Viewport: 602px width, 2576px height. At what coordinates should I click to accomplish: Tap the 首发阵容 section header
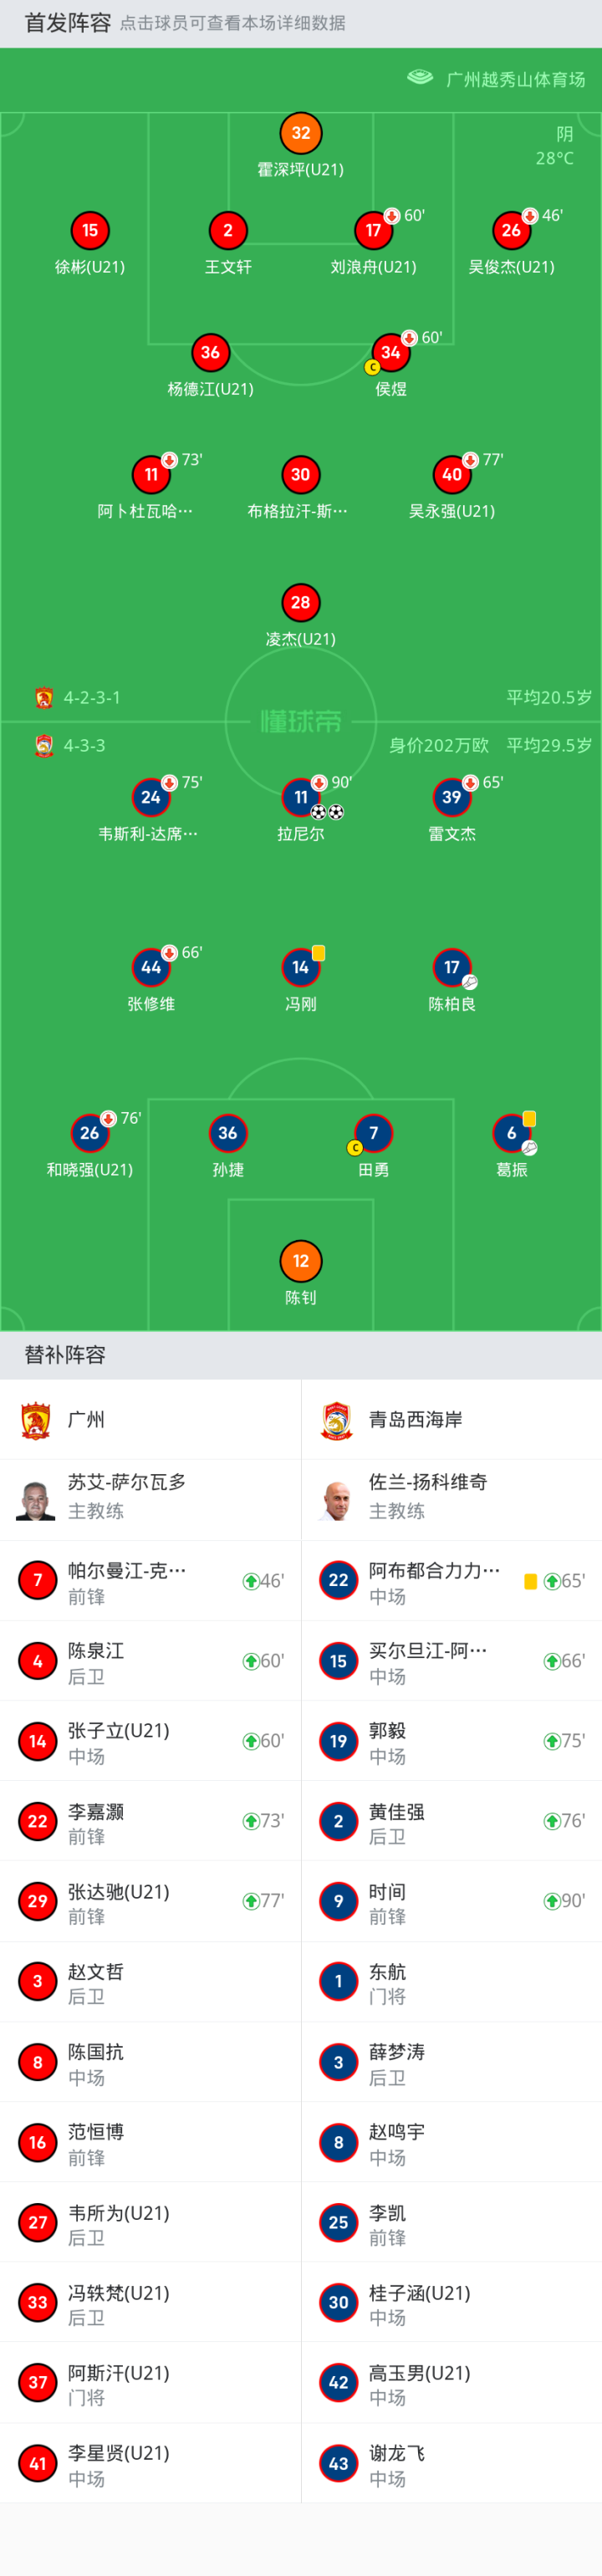point(68,23)
